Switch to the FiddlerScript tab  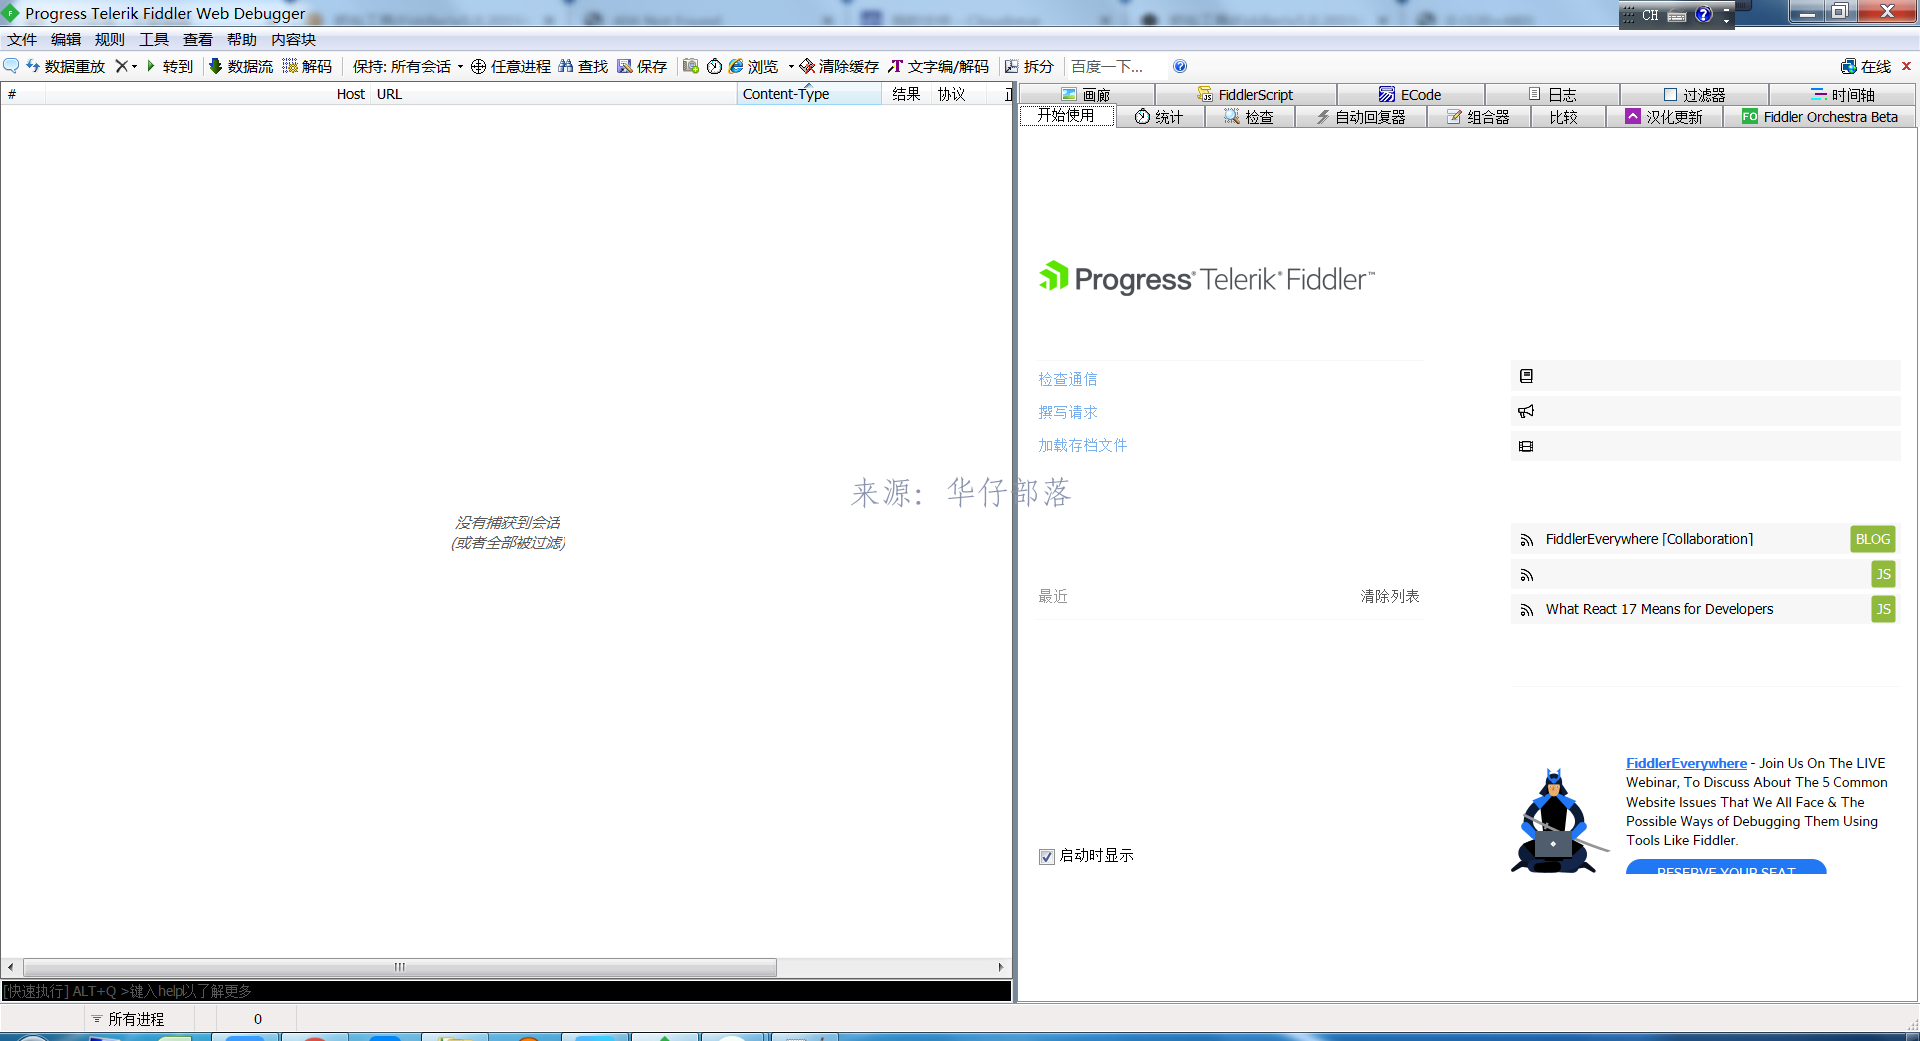1246,94
